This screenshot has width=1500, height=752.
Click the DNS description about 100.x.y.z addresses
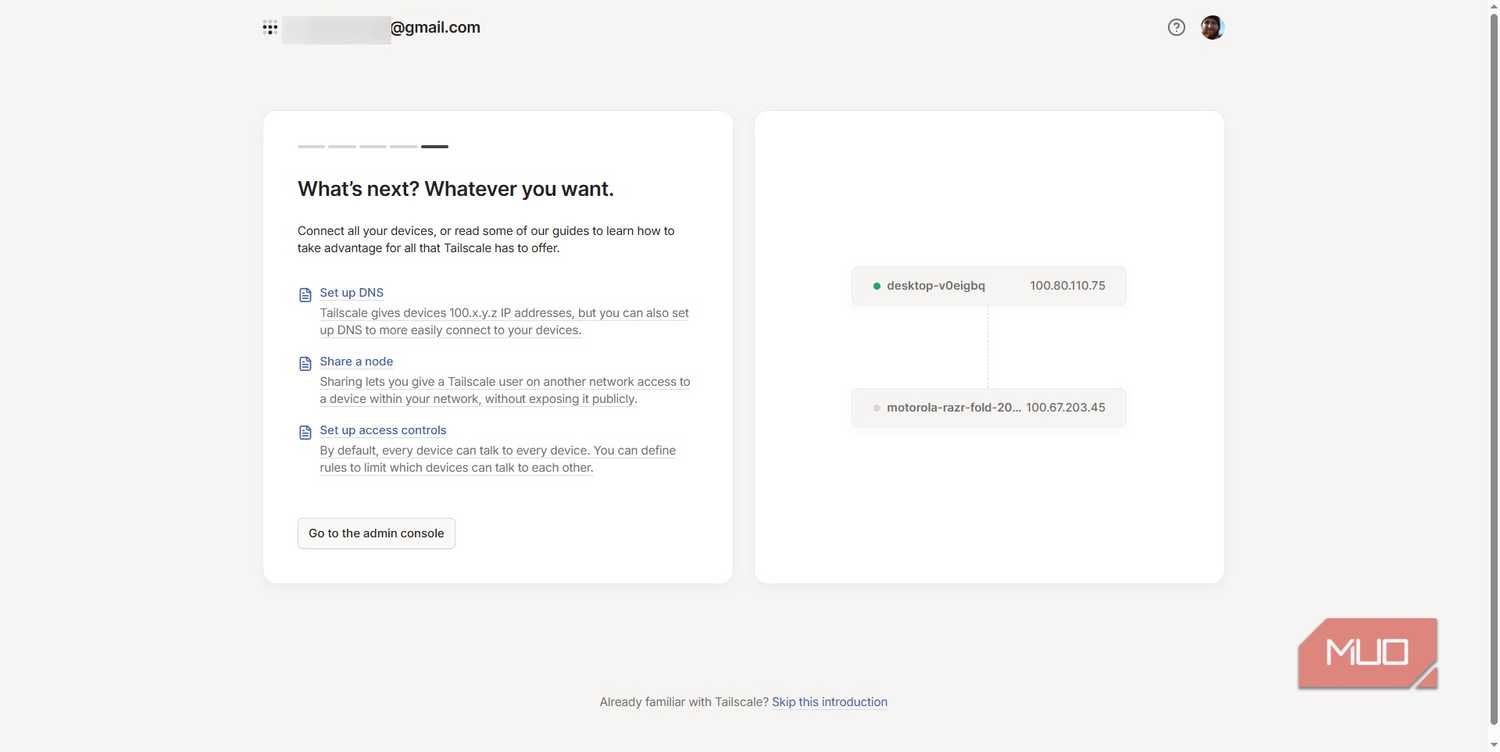[504, 322]
